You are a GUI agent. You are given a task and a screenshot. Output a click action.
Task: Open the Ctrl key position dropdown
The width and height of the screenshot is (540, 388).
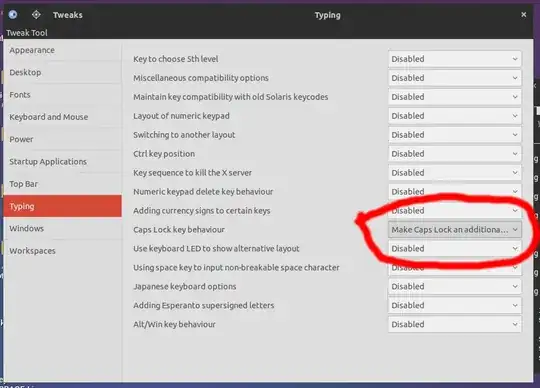coord(455,154)
